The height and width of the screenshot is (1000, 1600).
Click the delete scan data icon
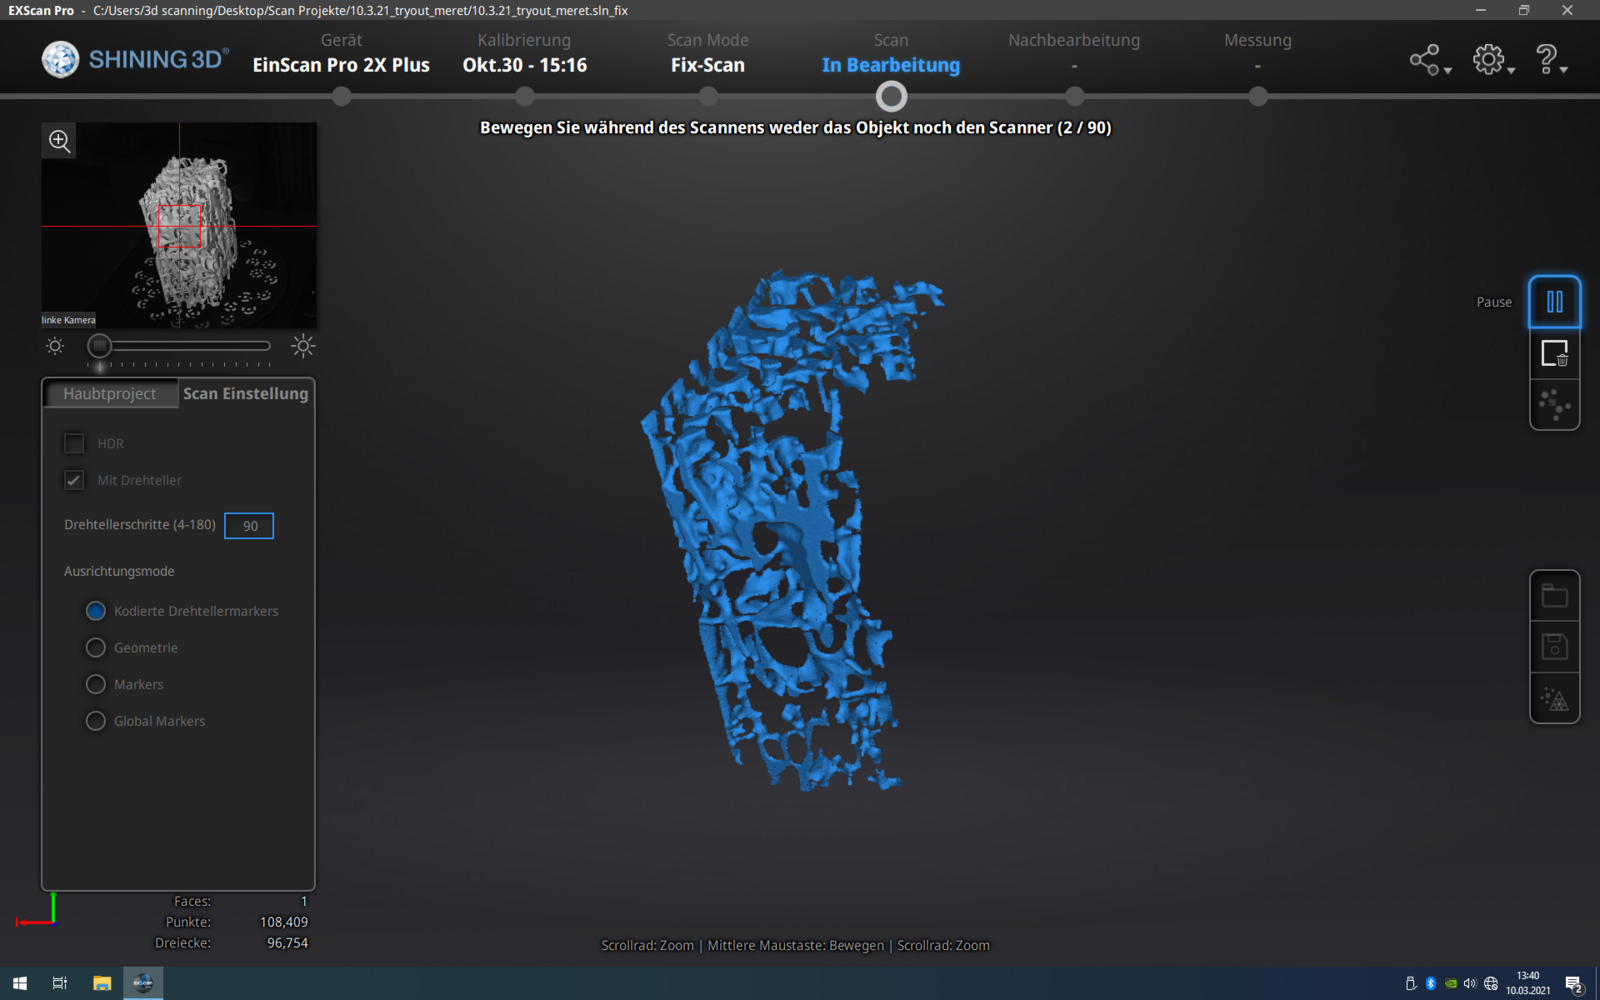[x=1554, y=354]
